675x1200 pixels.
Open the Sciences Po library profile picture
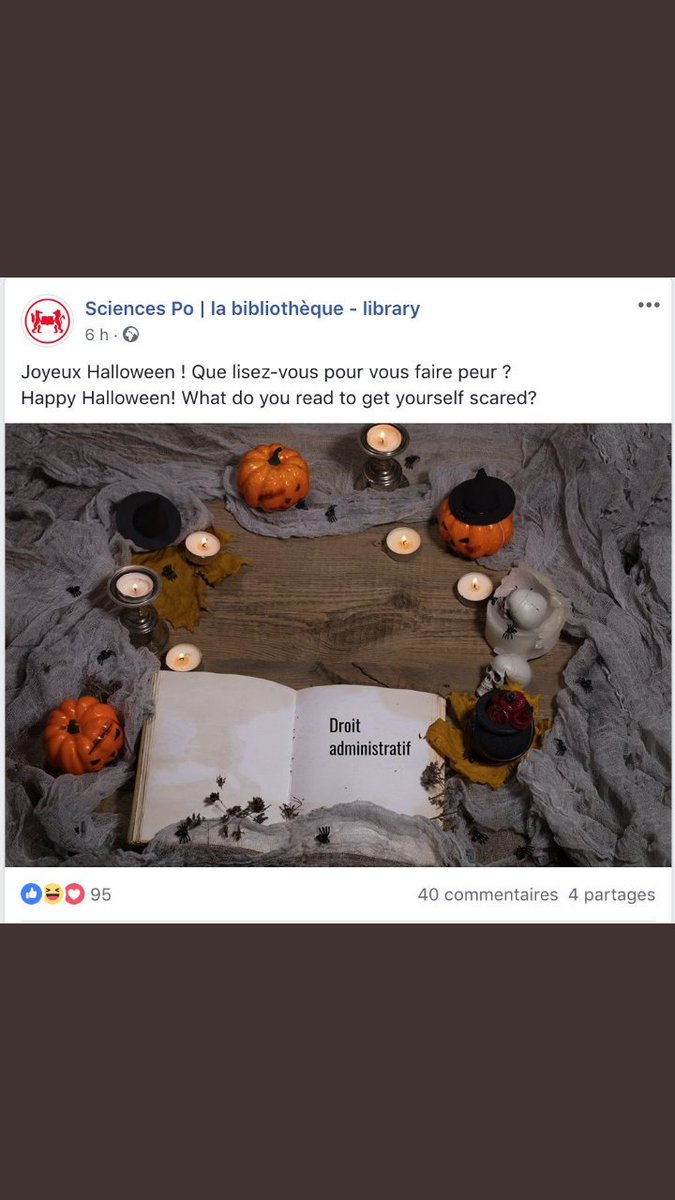[x=47, y=321]
